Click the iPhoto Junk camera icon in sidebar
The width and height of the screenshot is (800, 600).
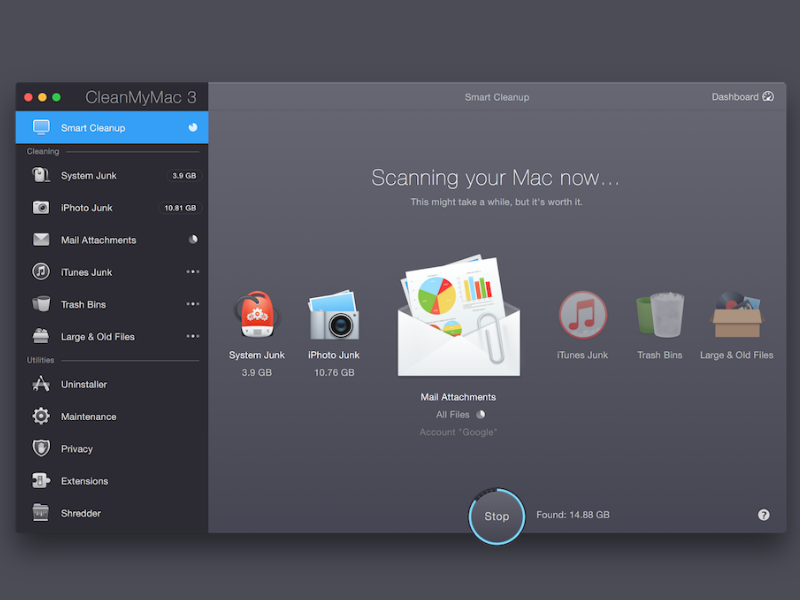(x=41, y=207)
